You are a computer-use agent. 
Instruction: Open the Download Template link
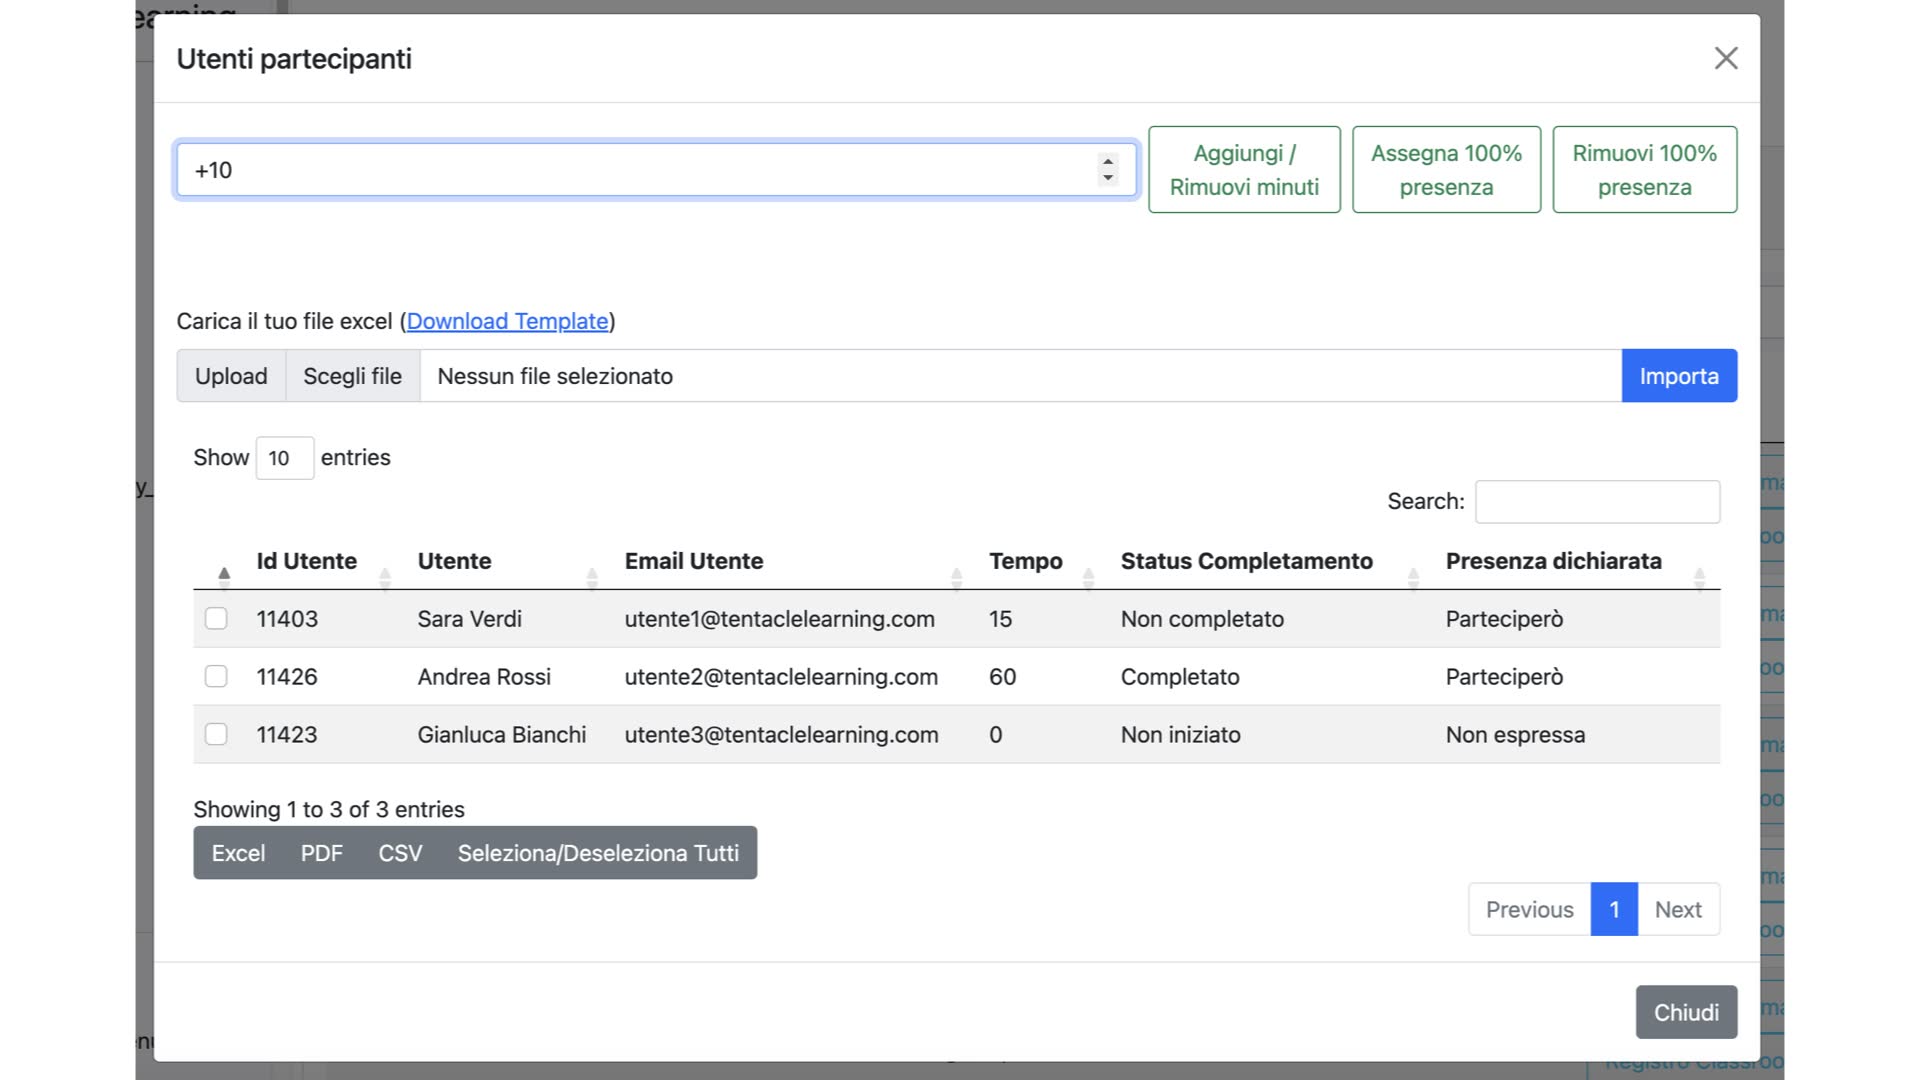click(507, 321)
